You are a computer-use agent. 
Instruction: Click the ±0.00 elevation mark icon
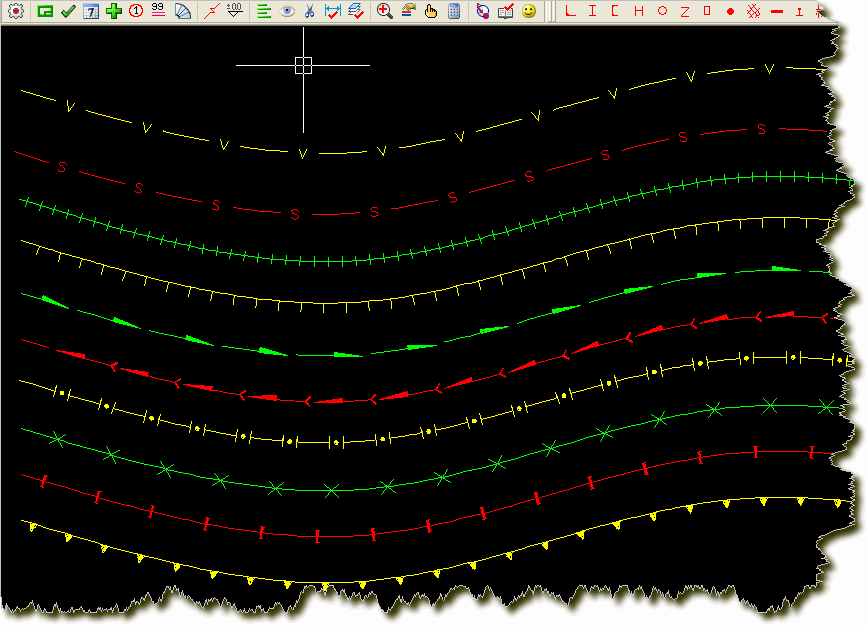pyautogui.click(x=234, y=11)
